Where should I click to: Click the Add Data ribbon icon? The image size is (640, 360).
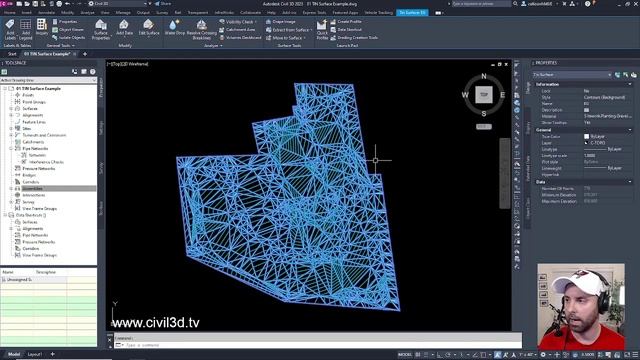click(x=124, y=27)
